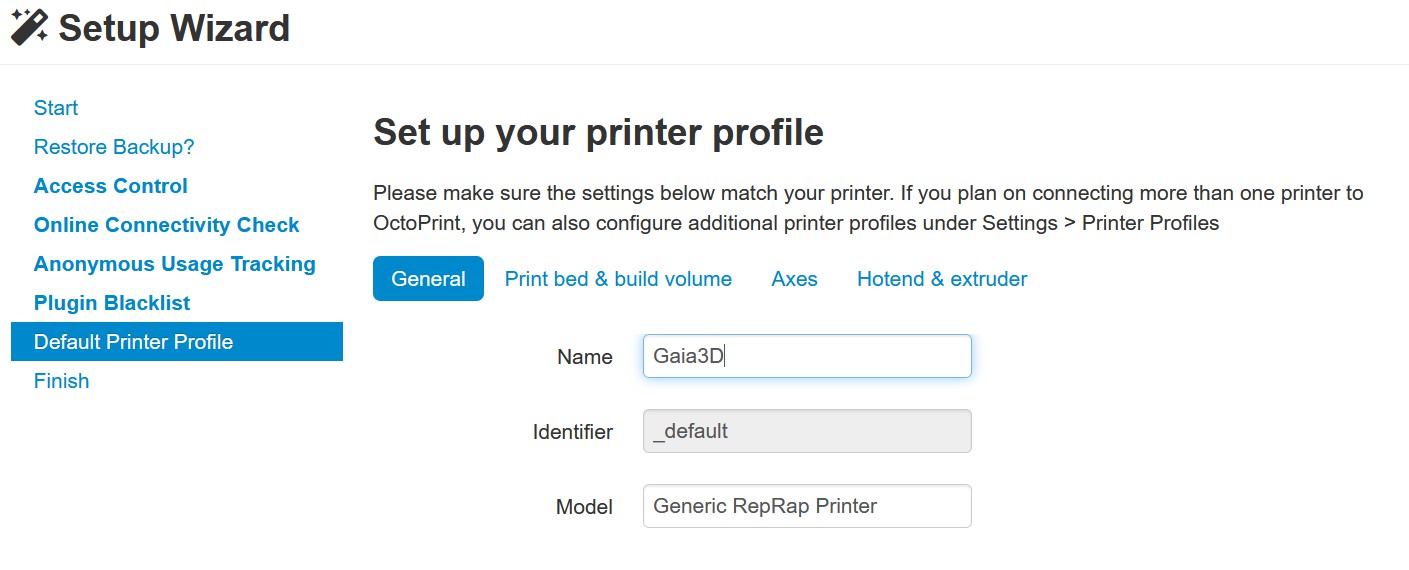Open the Hotend & extruder tab
The width and height of the screenshot is (1409, 570).
[x=942, y=279]
